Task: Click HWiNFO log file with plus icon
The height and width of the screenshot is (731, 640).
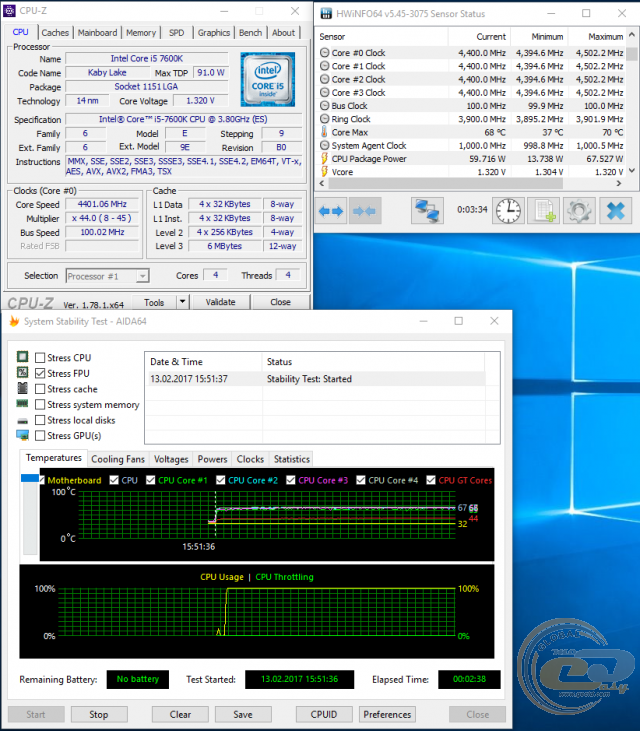Action: point(544,211)
